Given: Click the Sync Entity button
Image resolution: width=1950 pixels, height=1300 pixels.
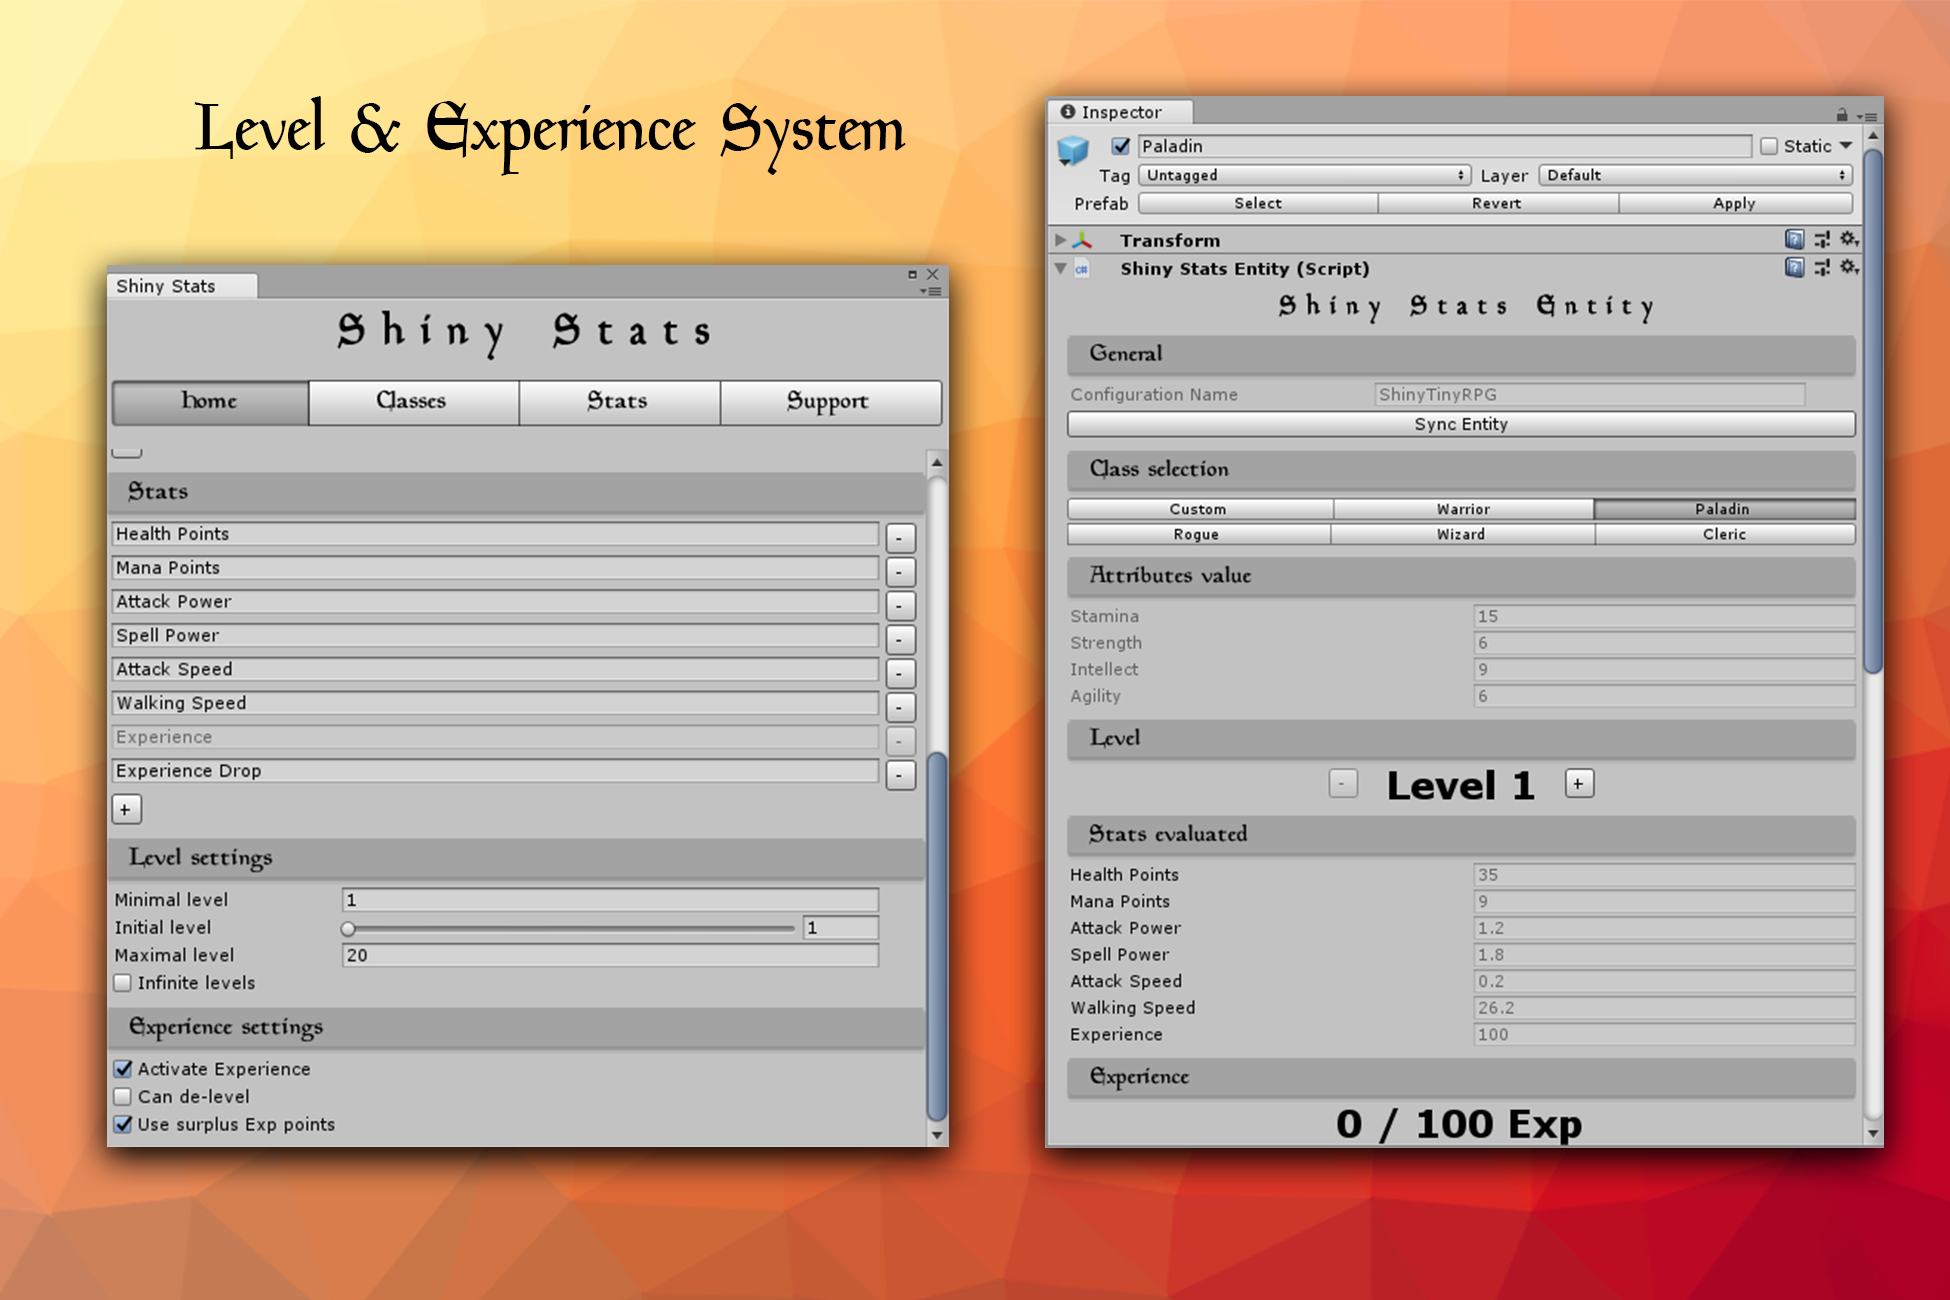Looking at the screenshot, I should coord(1460,424).
